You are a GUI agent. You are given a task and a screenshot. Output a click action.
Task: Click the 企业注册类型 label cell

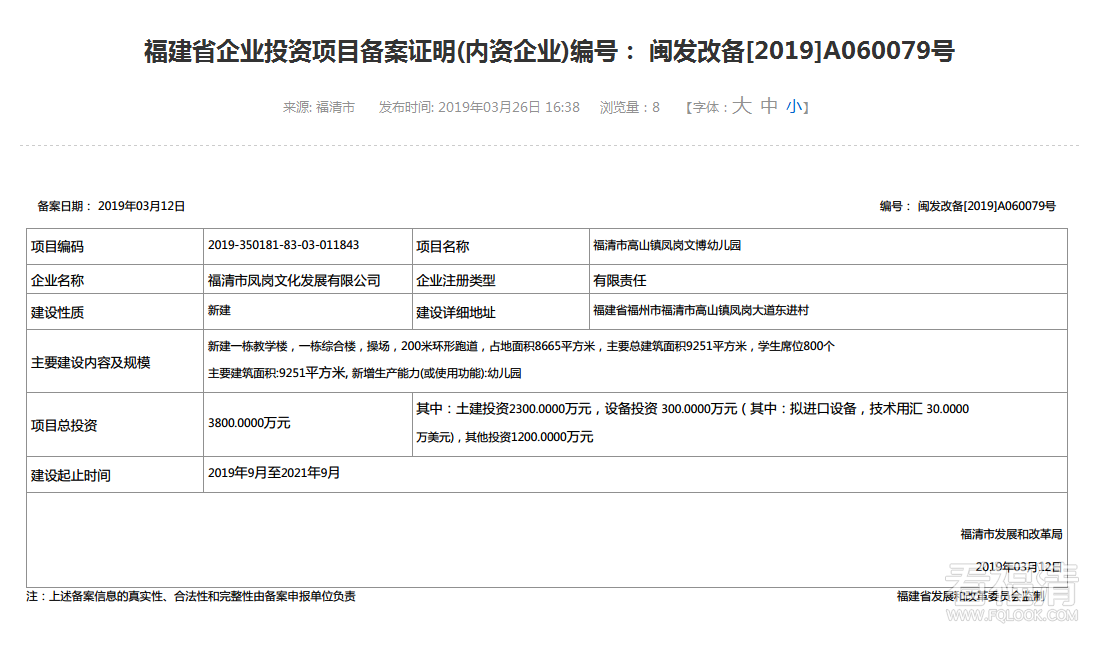pos(501,280)
